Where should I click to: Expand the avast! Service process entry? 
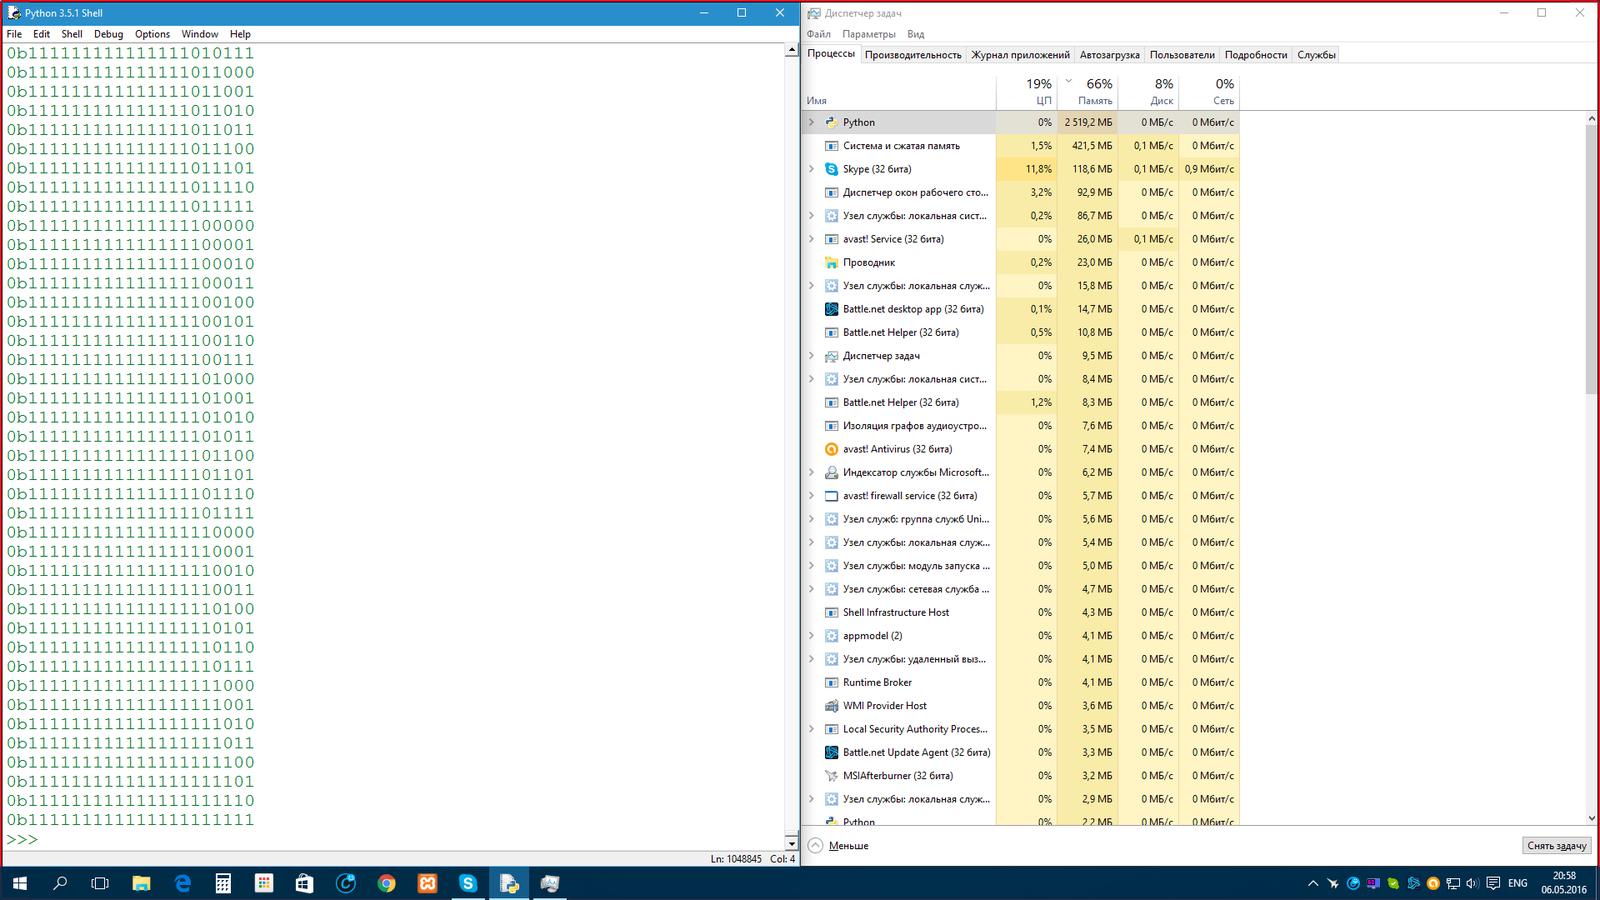pos(811,239)
